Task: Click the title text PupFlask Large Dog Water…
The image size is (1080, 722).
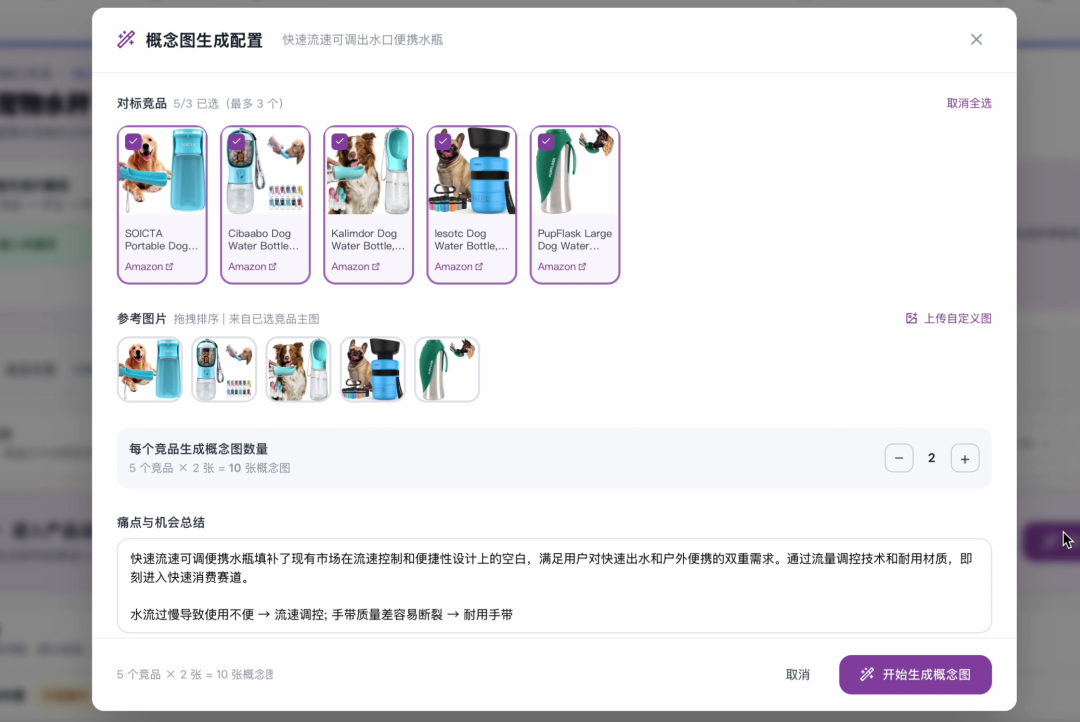Action: point(574,240)
